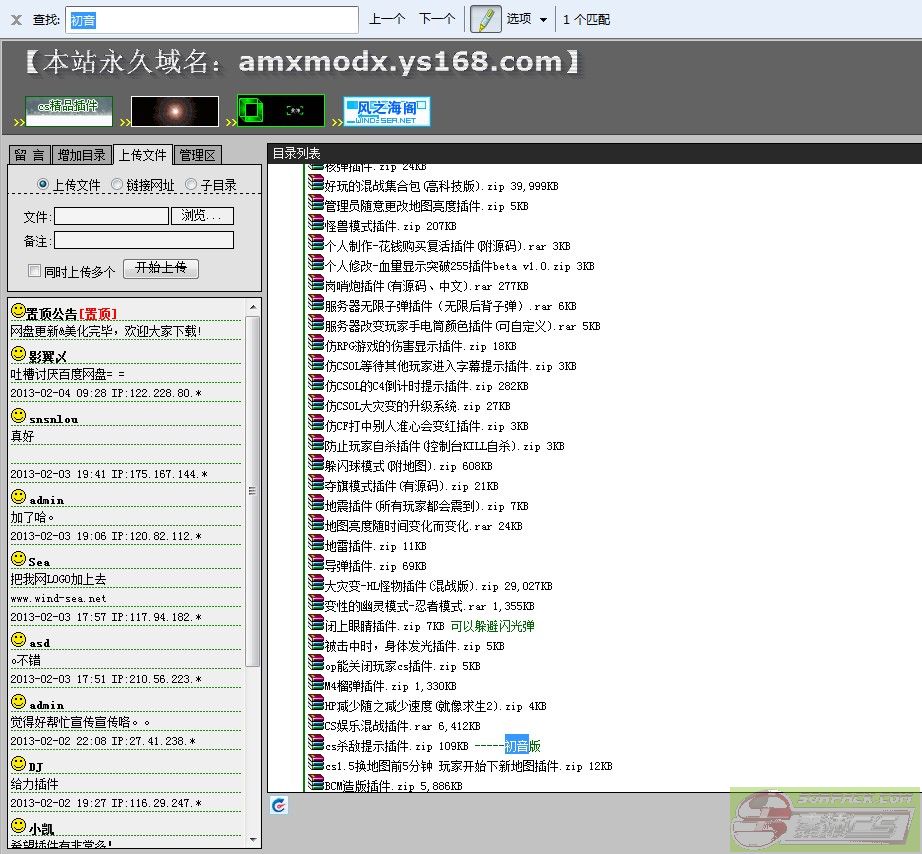This screenshot has width=922, height=854.
Task: Switch to the '留言' tab
Action: coord(29,155)
